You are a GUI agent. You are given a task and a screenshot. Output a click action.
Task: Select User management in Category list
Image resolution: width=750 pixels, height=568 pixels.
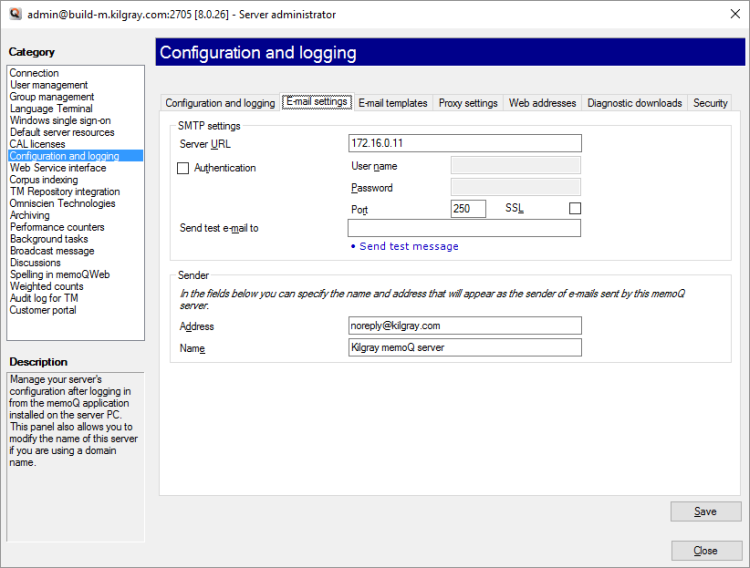49,85
